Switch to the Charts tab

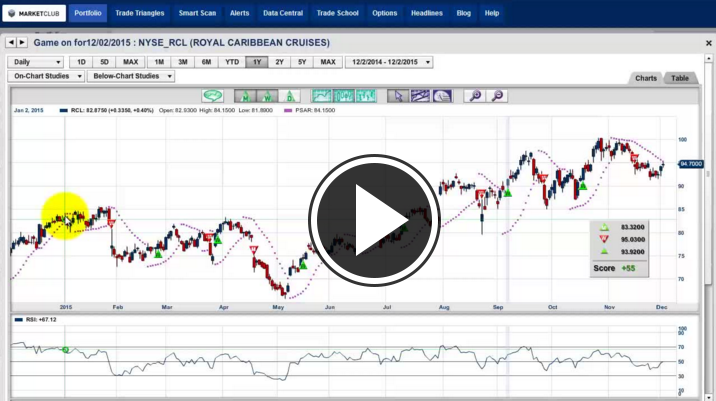[646, 78]
